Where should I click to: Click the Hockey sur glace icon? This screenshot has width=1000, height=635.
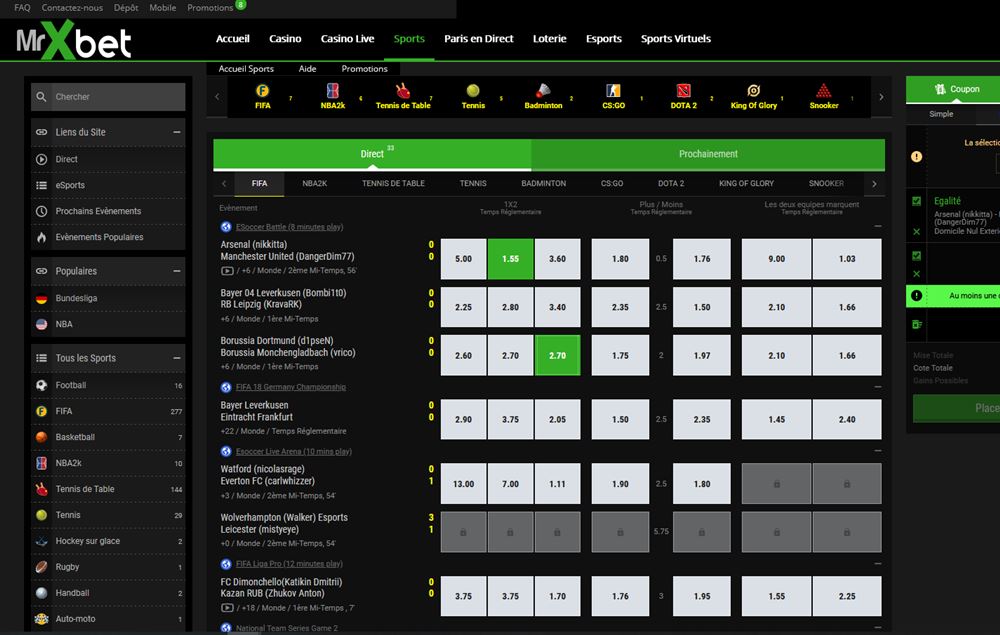pos(41,541)
